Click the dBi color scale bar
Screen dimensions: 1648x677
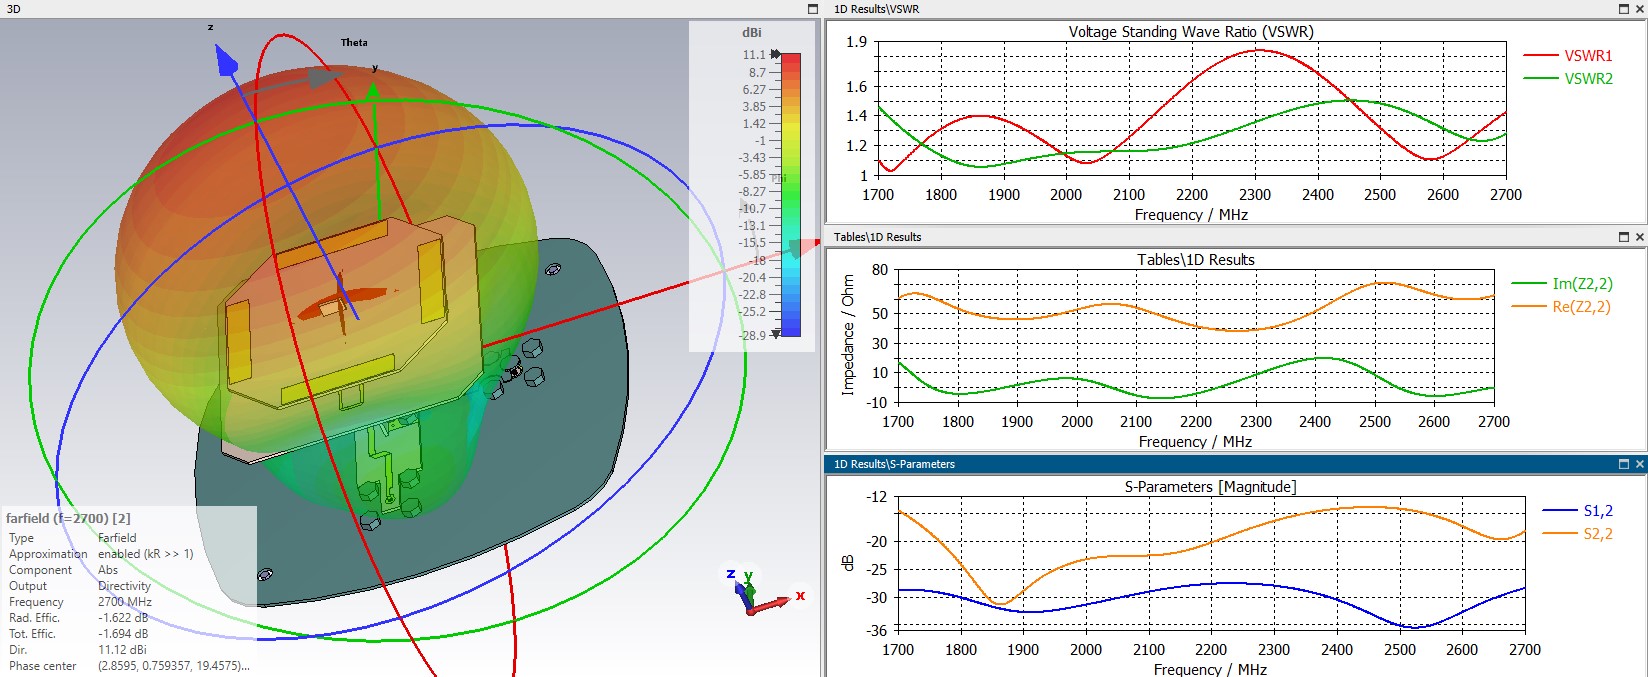click(x=790, y=194)
